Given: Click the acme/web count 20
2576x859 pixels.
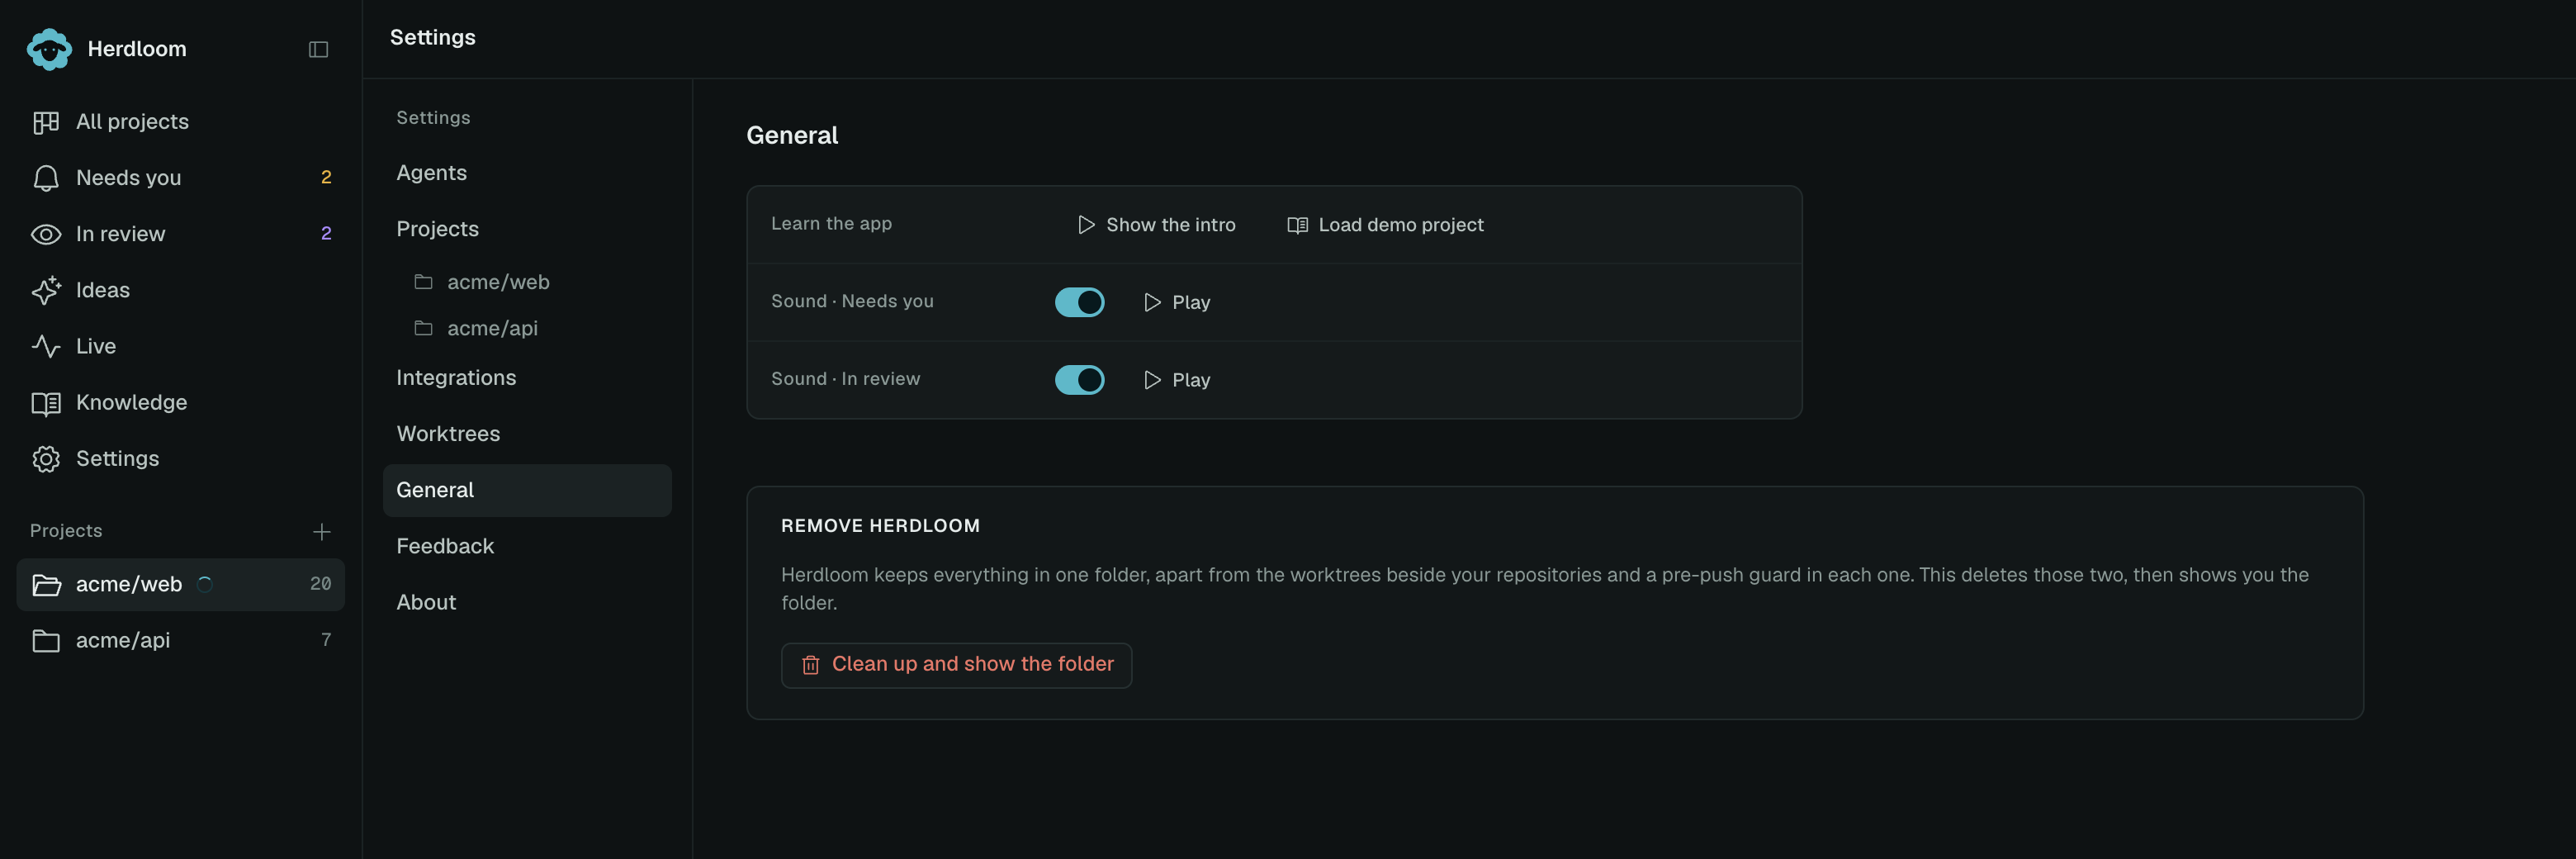Looking at the screenshot, I should coord(320,584).
